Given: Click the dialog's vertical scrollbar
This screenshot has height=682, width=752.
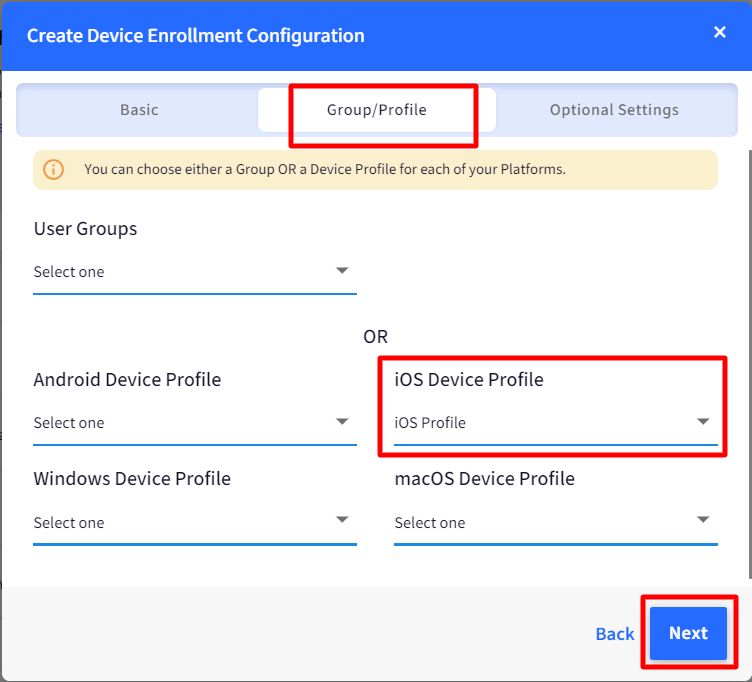Looking at the screenshot, I should (750, 365).
